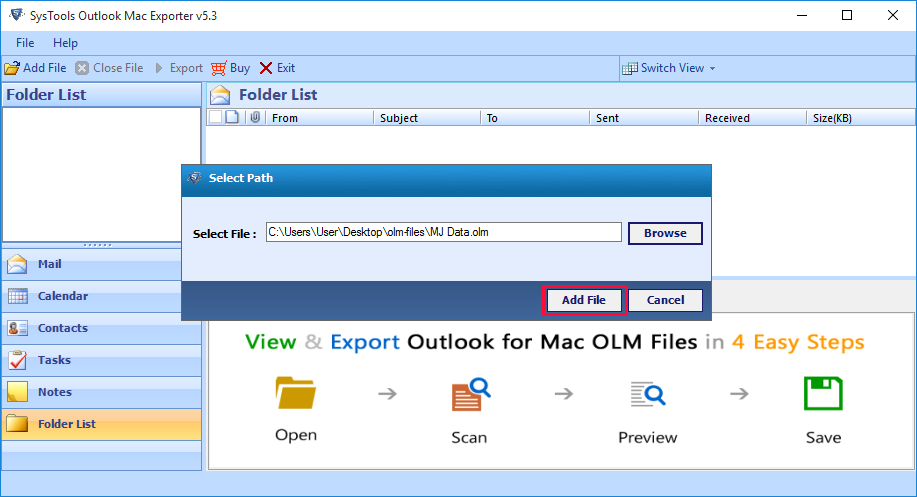This screenshot has height=497, width=917.
Task: Click inside the Select File path field
Action: click(443, 232)
